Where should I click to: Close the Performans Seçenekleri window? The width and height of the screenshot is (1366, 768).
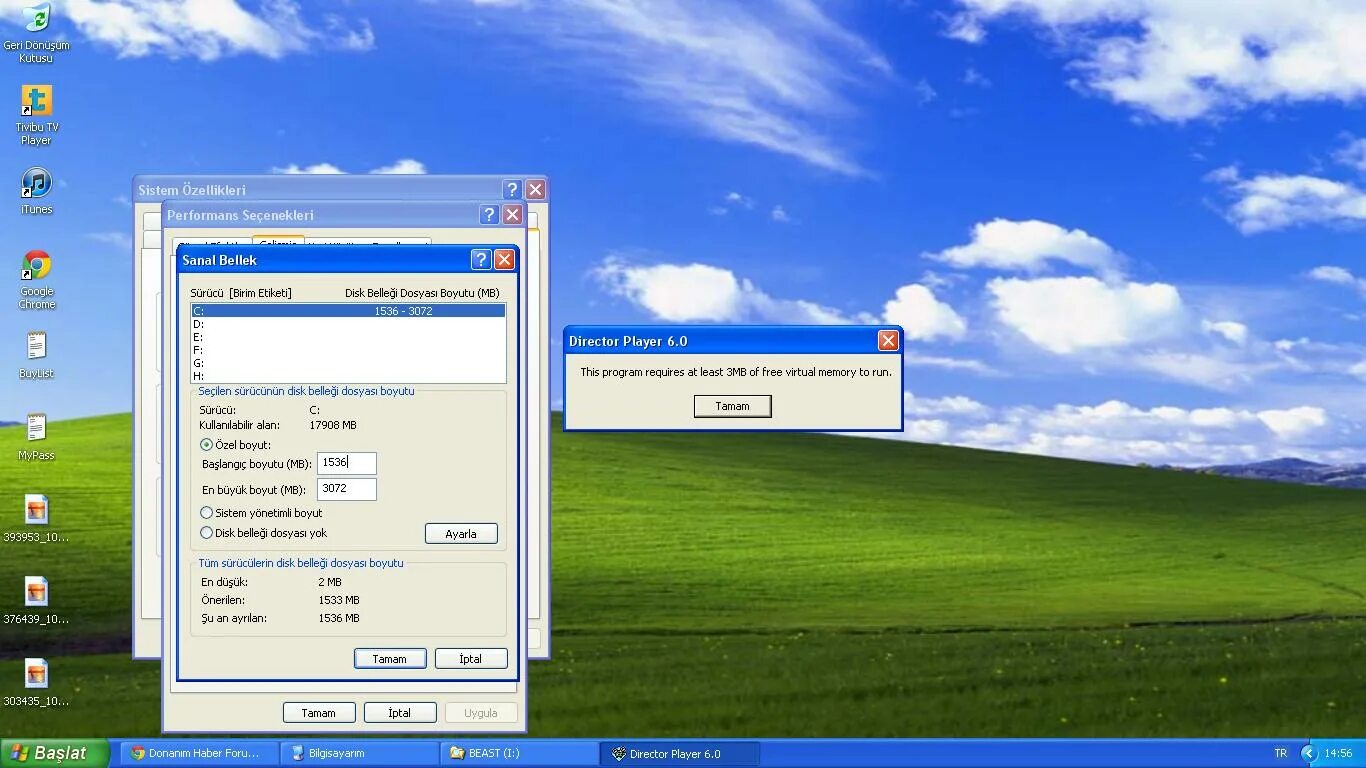[x=512, y=215]
